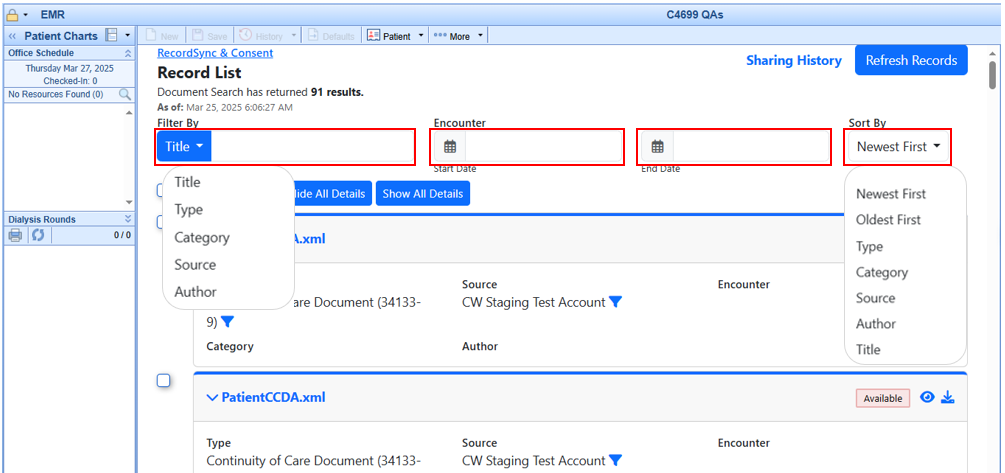Click the magnifier next to No Resources Found
This screenshot has width=1005, height=473.
click(125, 95)
